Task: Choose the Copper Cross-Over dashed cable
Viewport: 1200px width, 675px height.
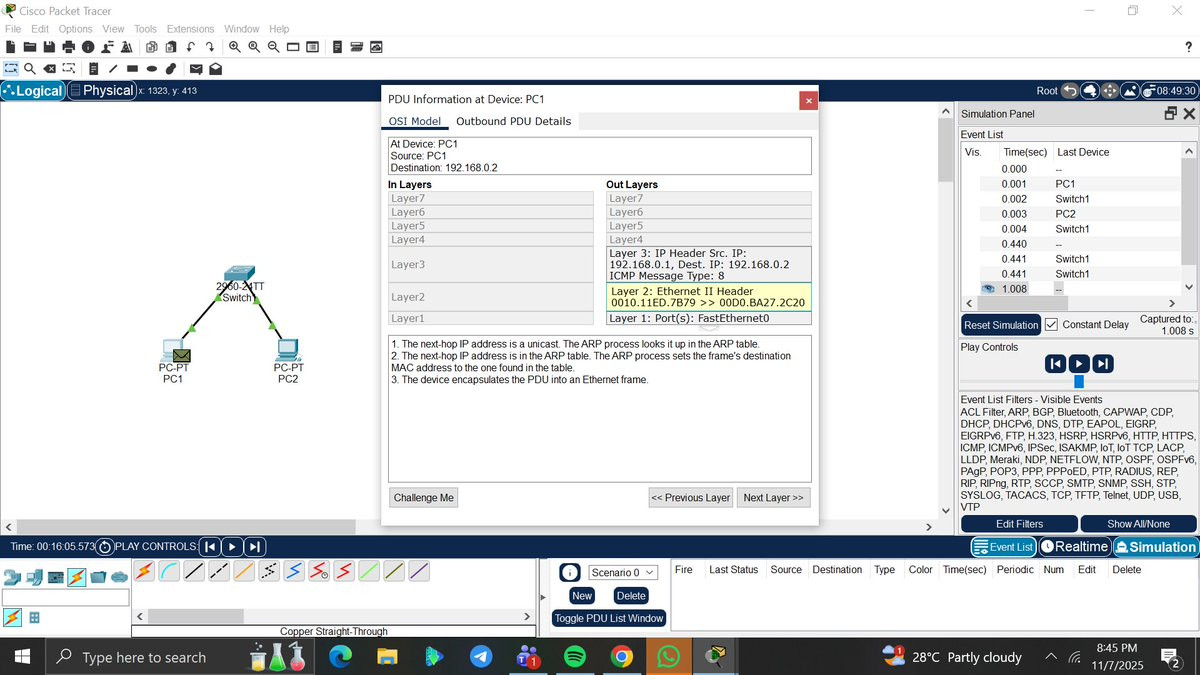Action: pyautogui.click(x=219, y=572)
